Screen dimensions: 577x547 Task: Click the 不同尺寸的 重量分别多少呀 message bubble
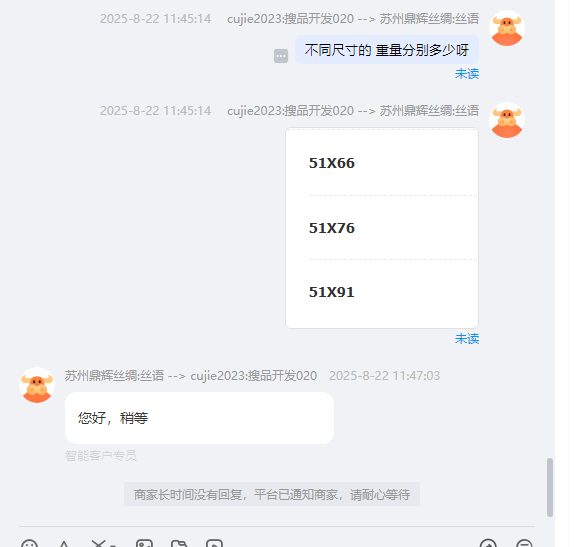(x=387, y=50)
